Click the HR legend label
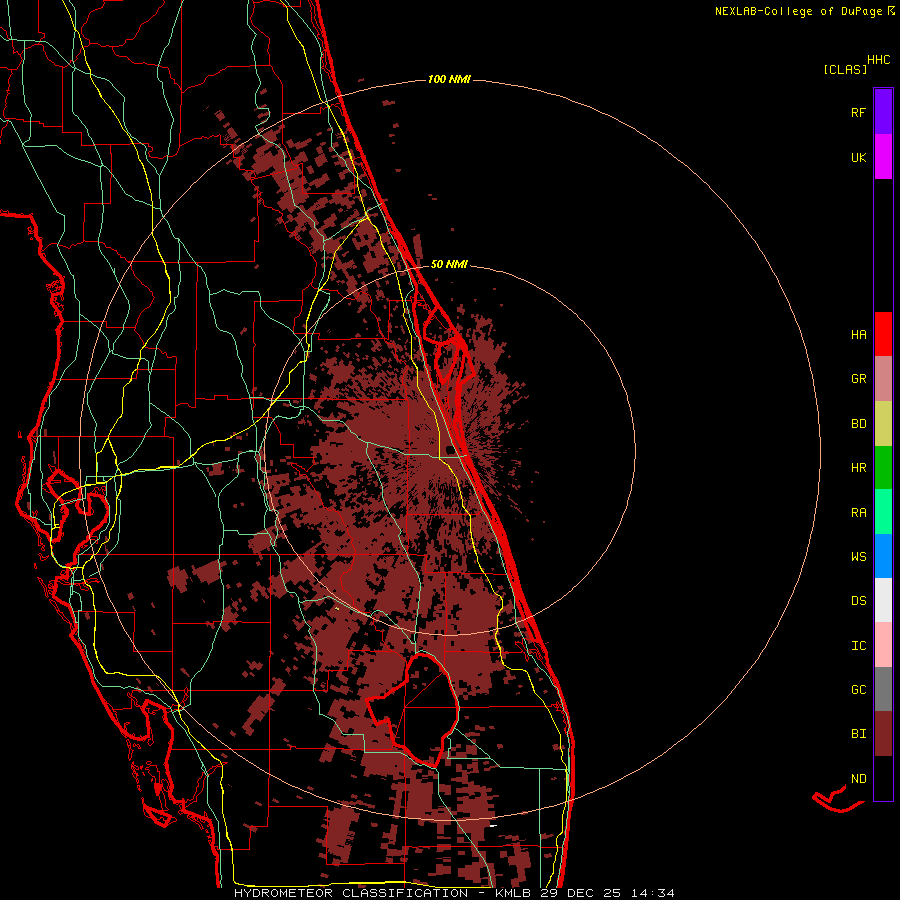Screen dimensions: 900x900 858,468
